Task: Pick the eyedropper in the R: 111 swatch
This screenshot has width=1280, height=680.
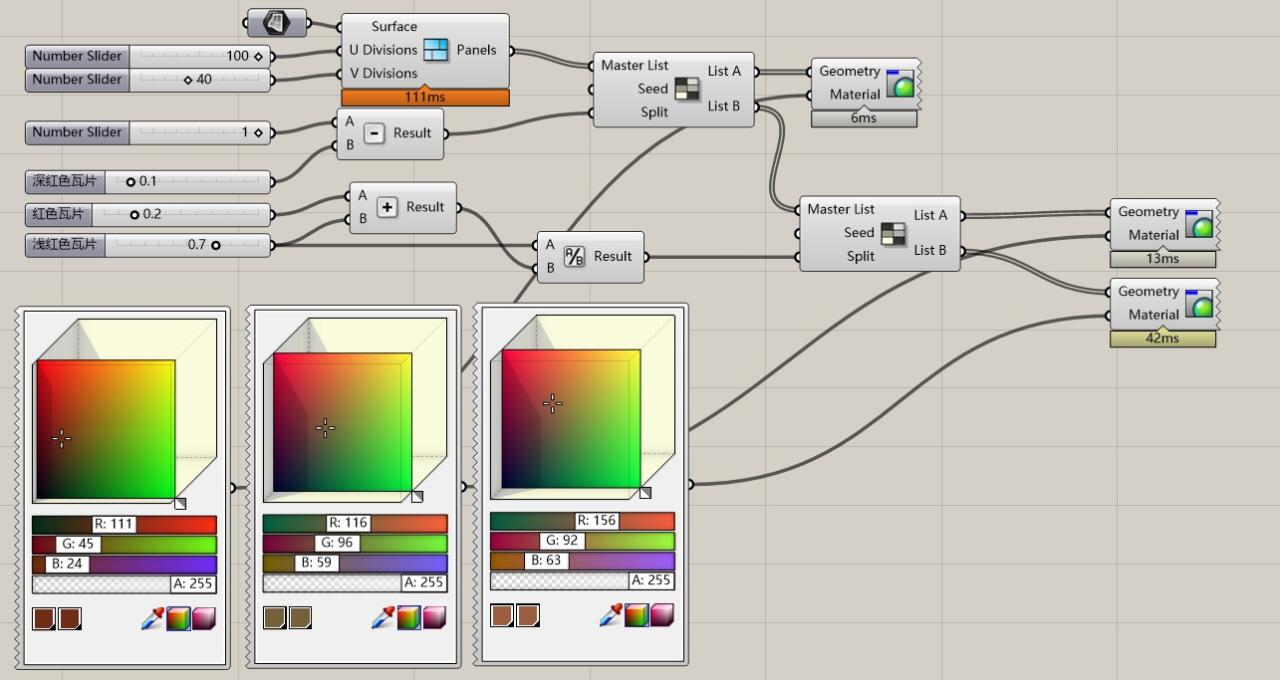Action: pos(152,619)
